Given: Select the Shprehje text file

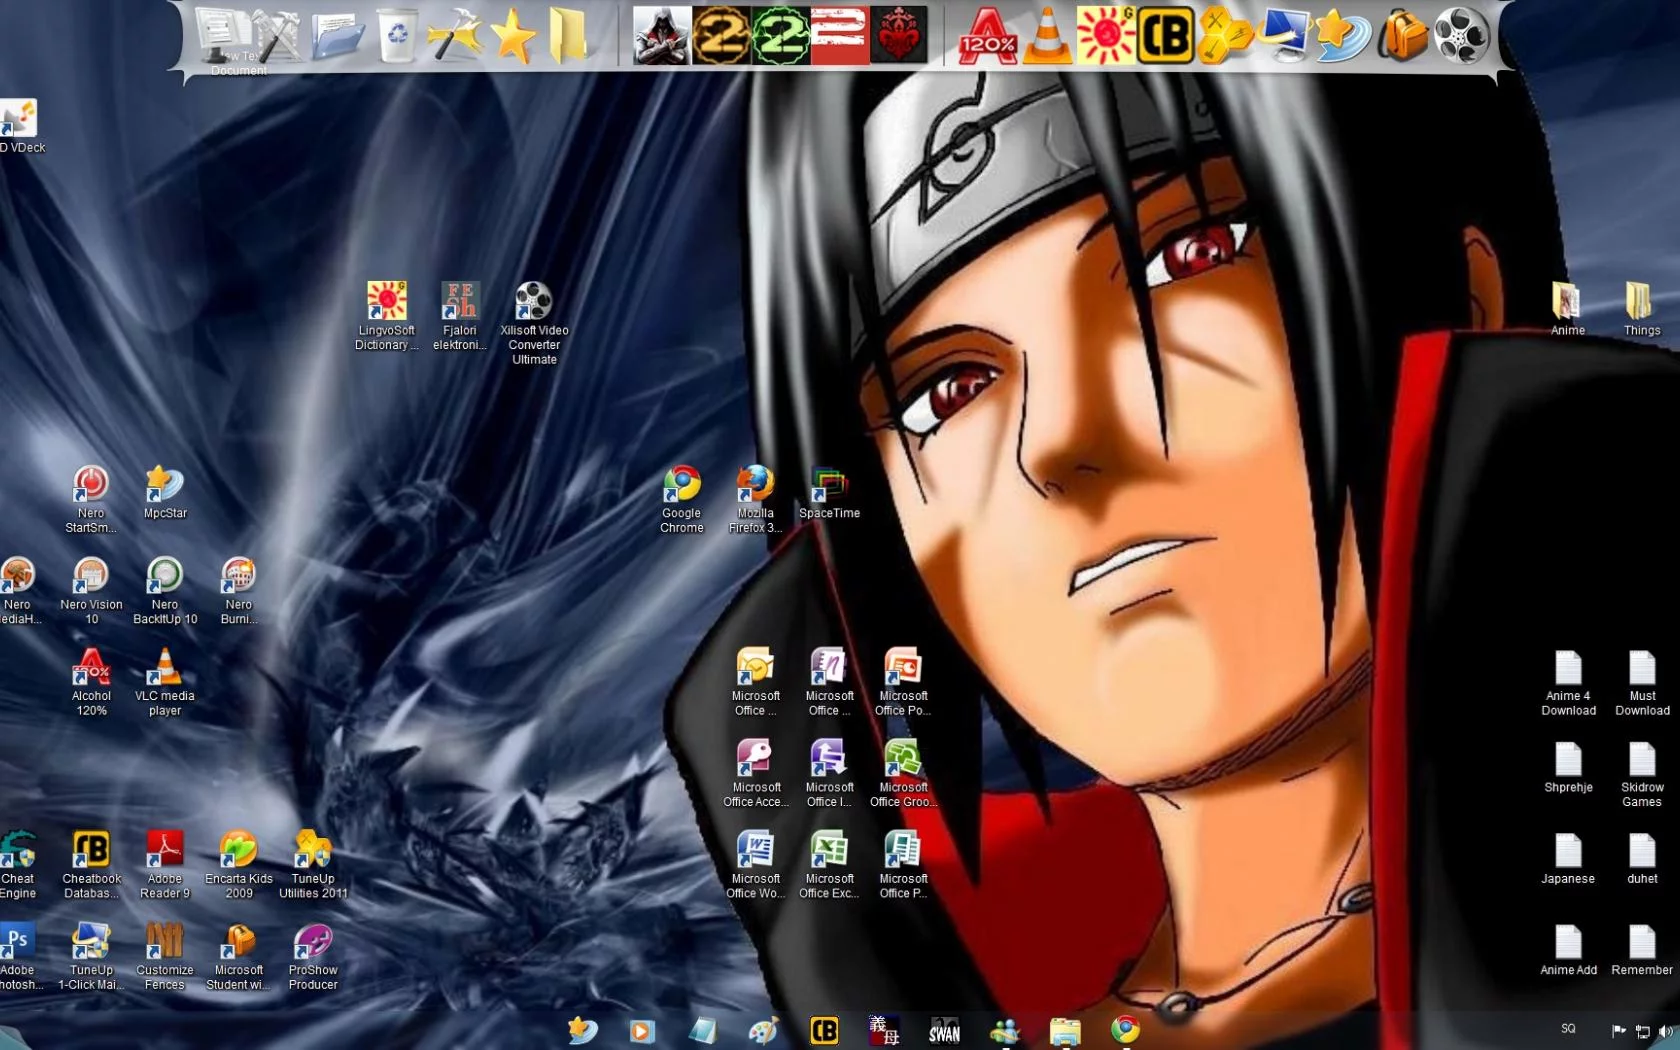Looking at the screenshot, I should 1568,767.
